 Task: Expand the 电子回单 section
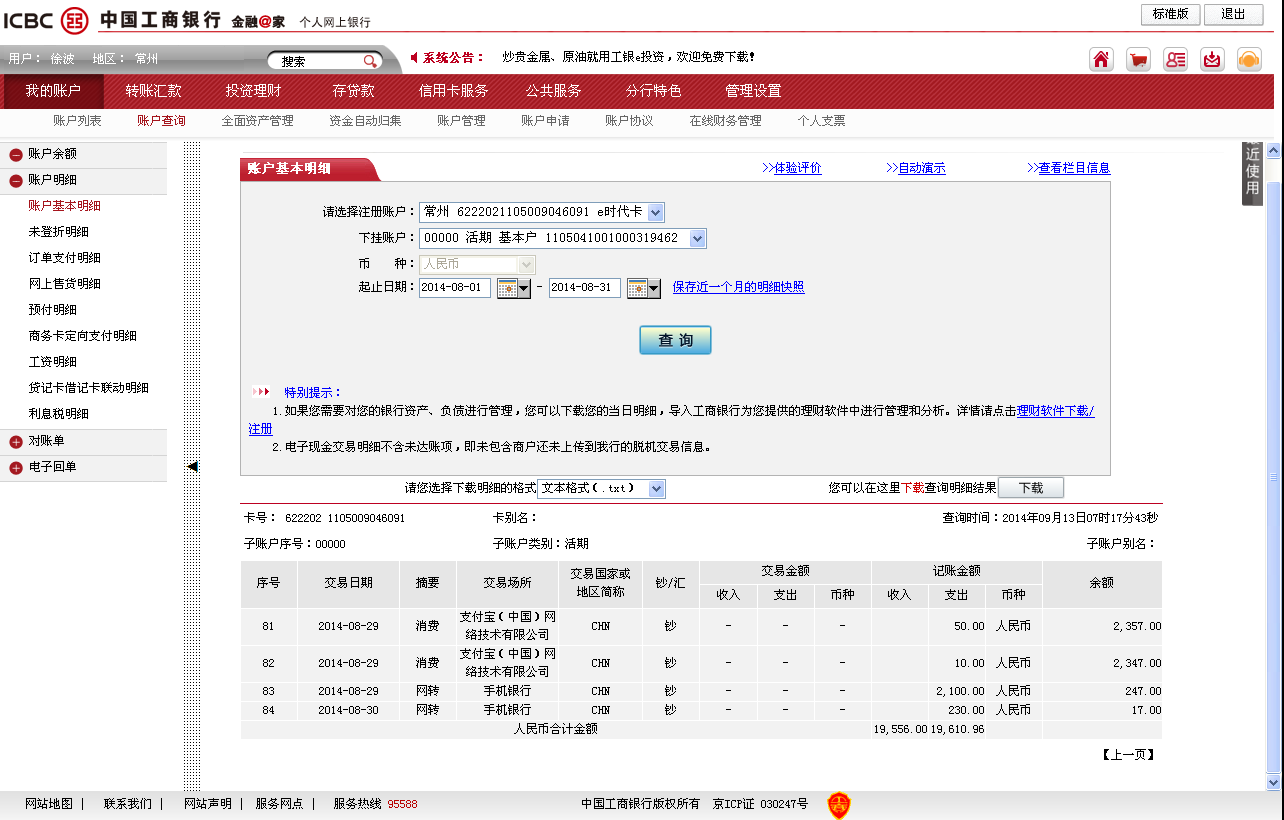[x=16, y=468]
